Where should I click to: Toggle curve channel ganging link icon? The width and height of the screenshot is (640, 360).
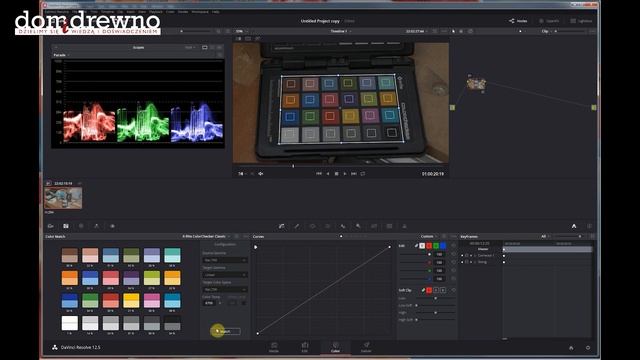point(416,246)
